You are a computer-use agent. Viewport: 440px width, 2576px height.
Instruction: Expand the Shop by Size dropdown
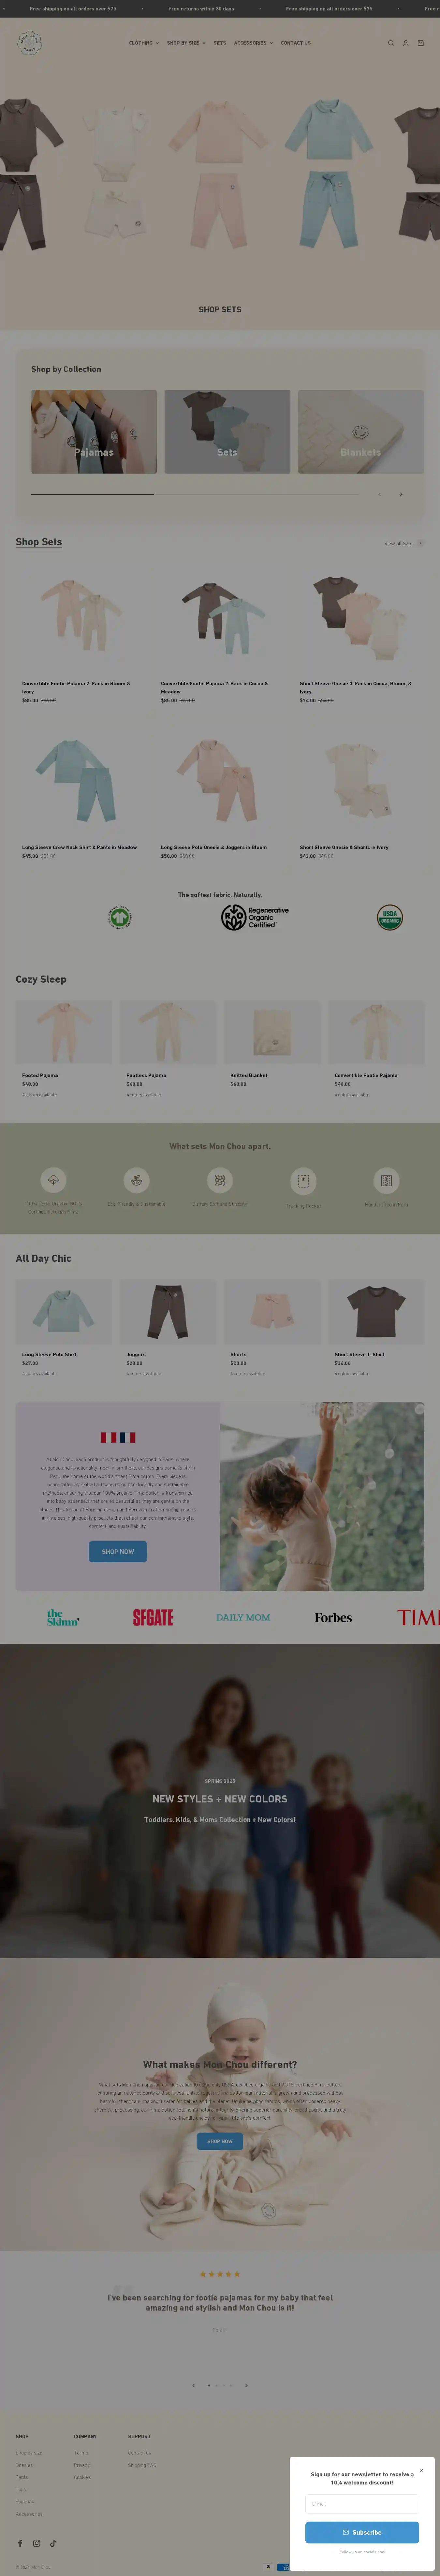point(186,43)
